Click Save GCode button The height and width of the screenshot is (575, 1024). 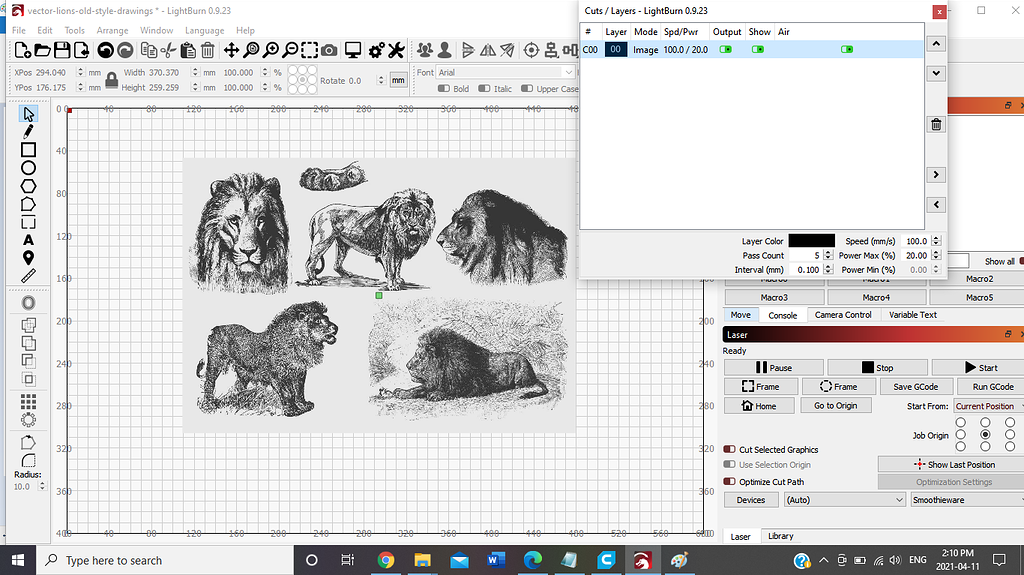tap(916, 387)
